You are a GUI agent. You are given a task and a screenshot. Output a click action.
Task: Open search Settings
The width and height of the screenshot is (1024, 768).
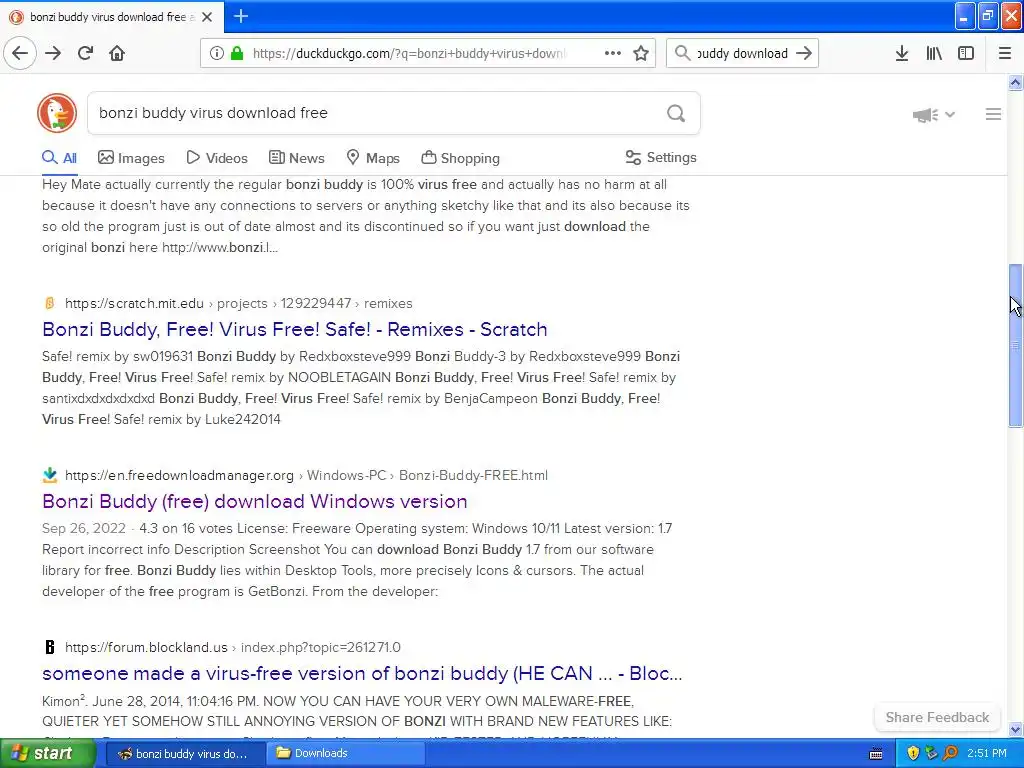click(661, 157)
